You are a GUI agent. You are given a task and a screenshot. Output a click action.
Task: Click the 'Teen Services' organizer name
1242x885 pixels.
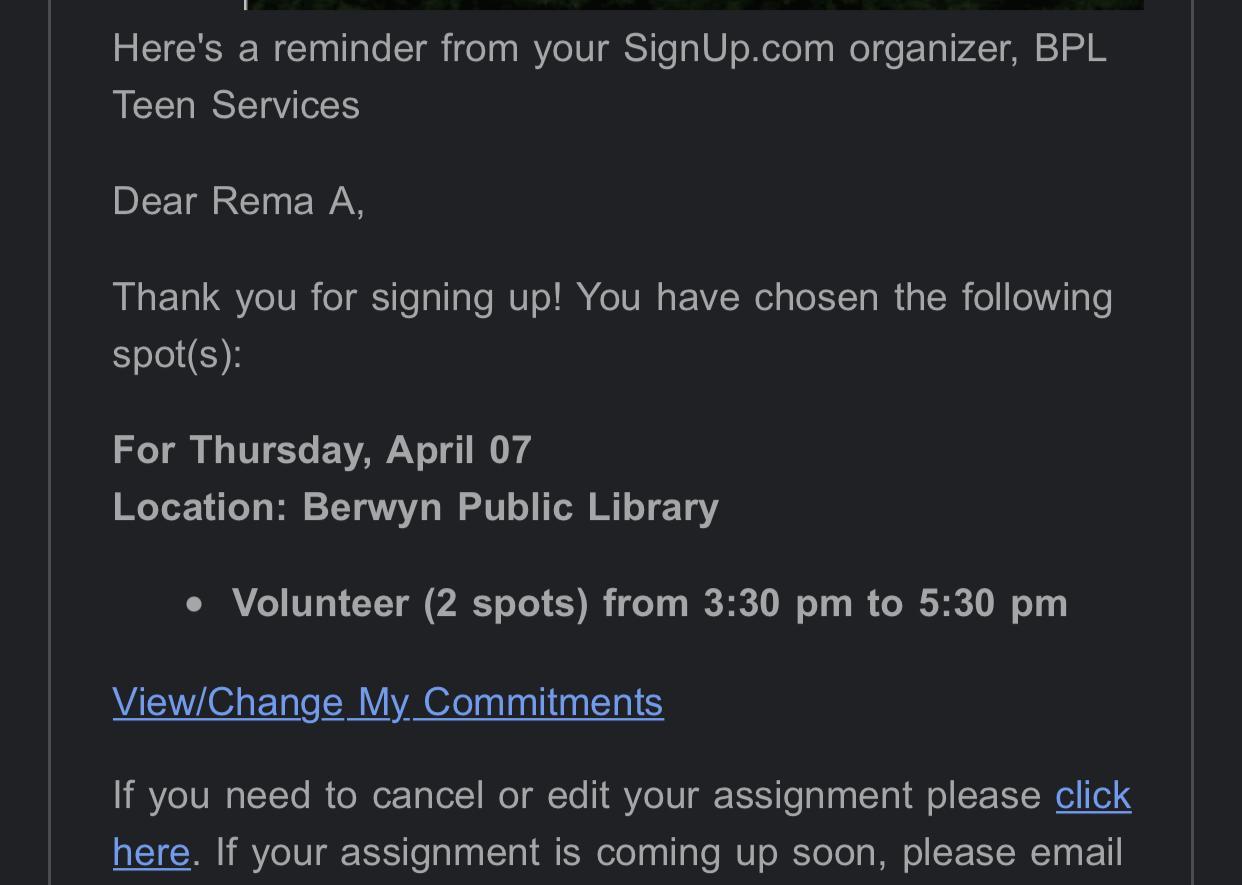pyautogui.click(x=236, y=105)
